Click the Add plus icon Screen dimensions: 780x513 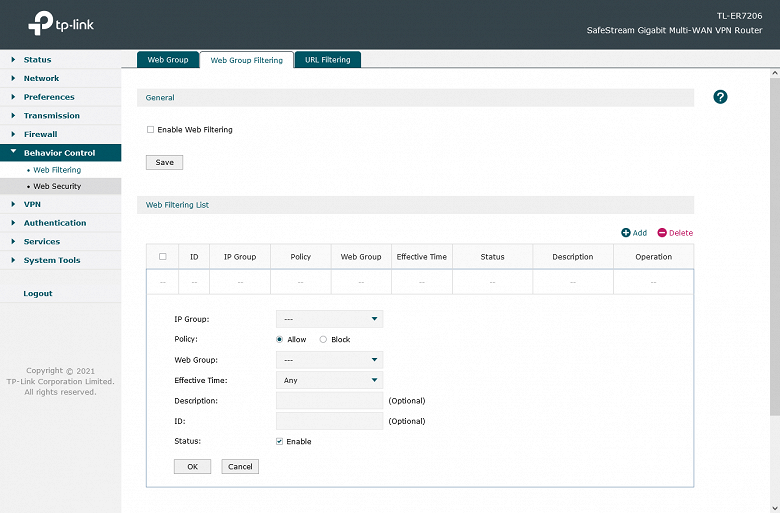point(625,233)
